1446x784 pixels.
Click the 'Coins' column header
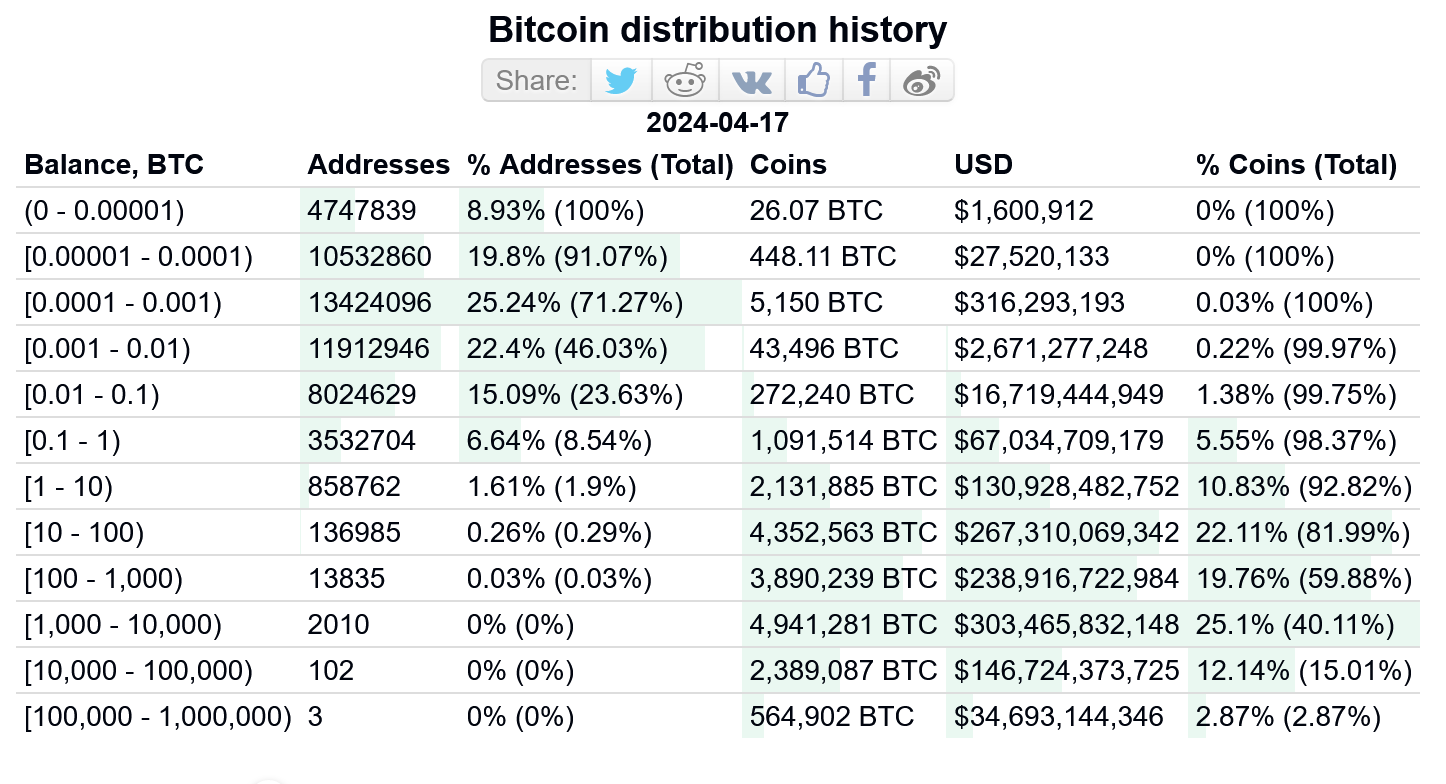click(x=788, y=165)
